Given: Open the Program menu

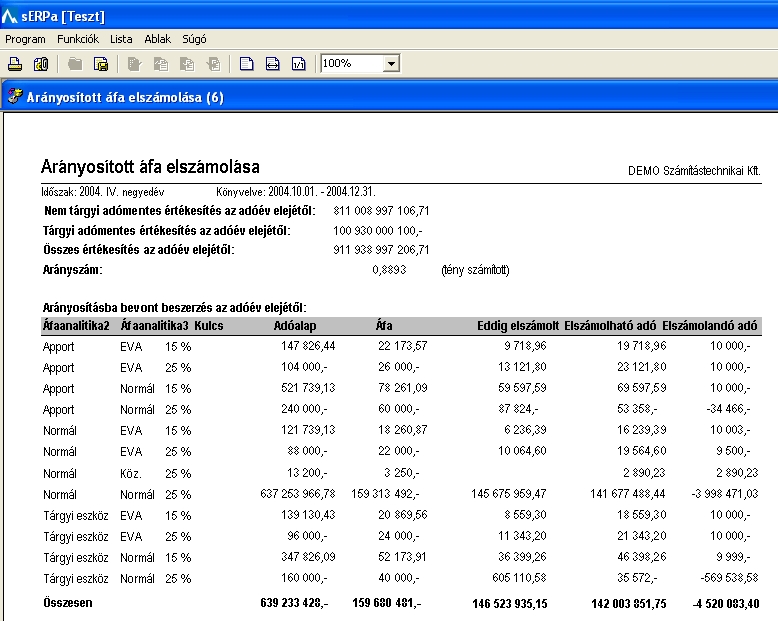Looking at the screenshot, I should [x=26, y=39].
